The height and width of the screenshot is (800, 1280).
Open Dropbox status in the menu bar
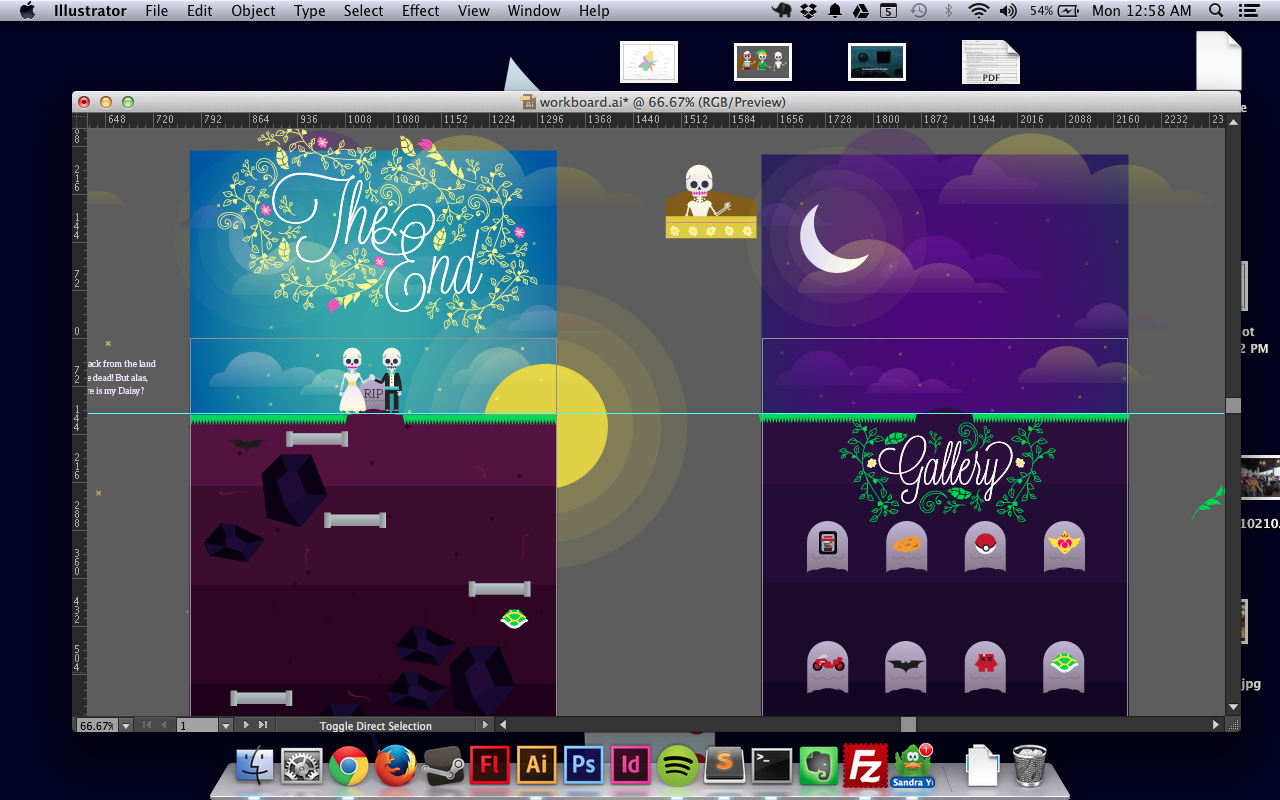click(809, 11)
